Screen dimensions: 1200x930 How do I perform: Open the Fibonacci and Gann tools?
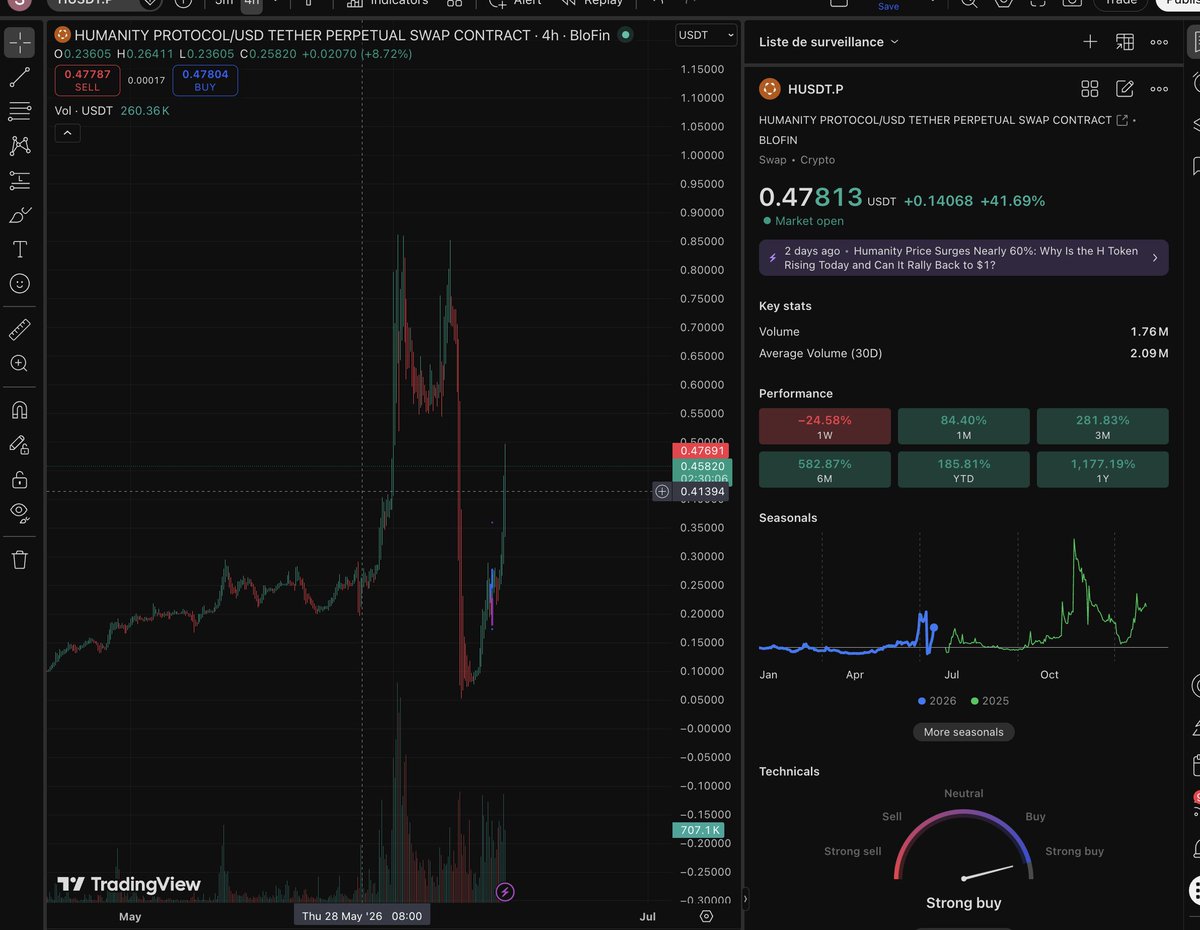point(19,111)
